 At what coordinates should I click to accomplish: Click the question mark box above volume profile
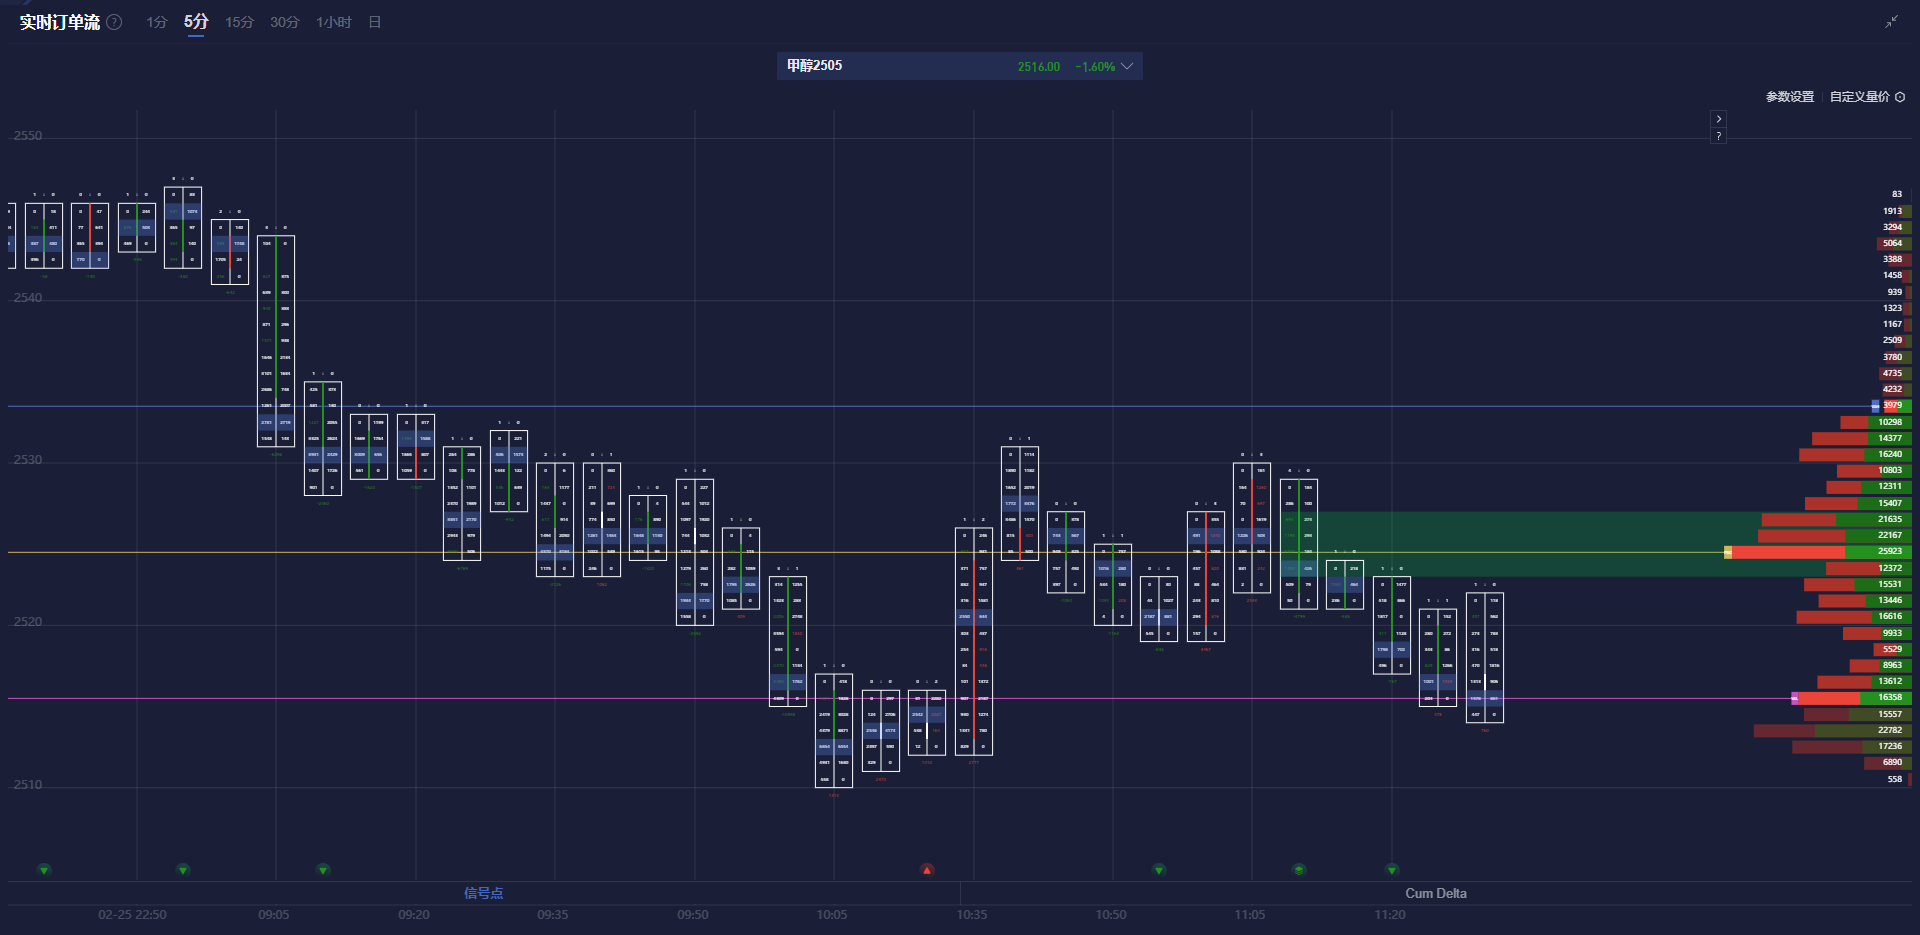[1718, 136]
